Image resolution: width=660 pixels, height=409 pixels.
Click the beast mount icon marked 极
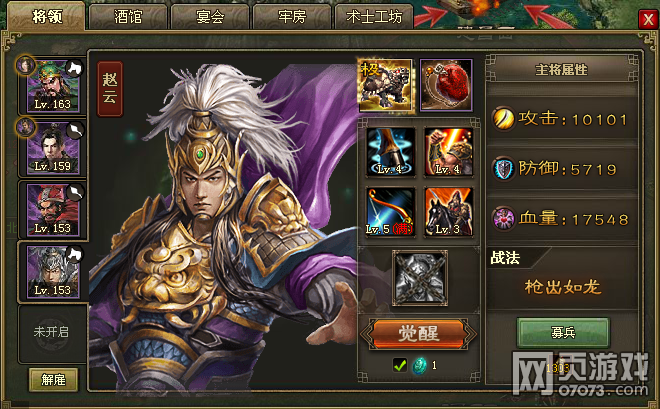386,86
